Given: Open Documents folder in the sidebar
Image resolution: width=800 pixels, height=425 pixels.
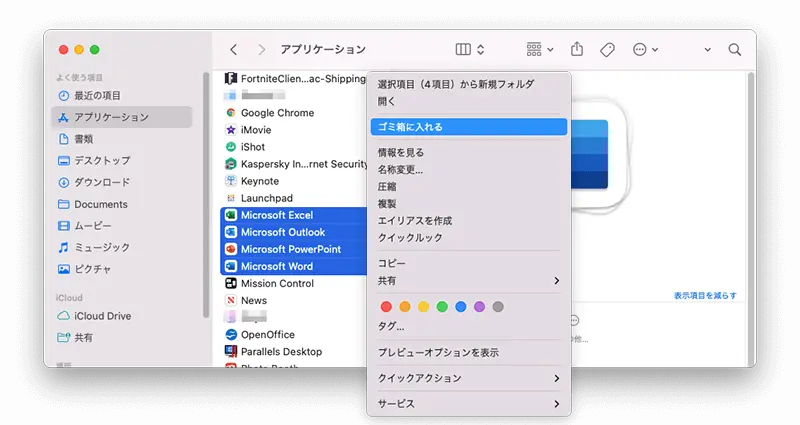Looking at the screenshot, I should pyautogui.click(x=121, y=204).
